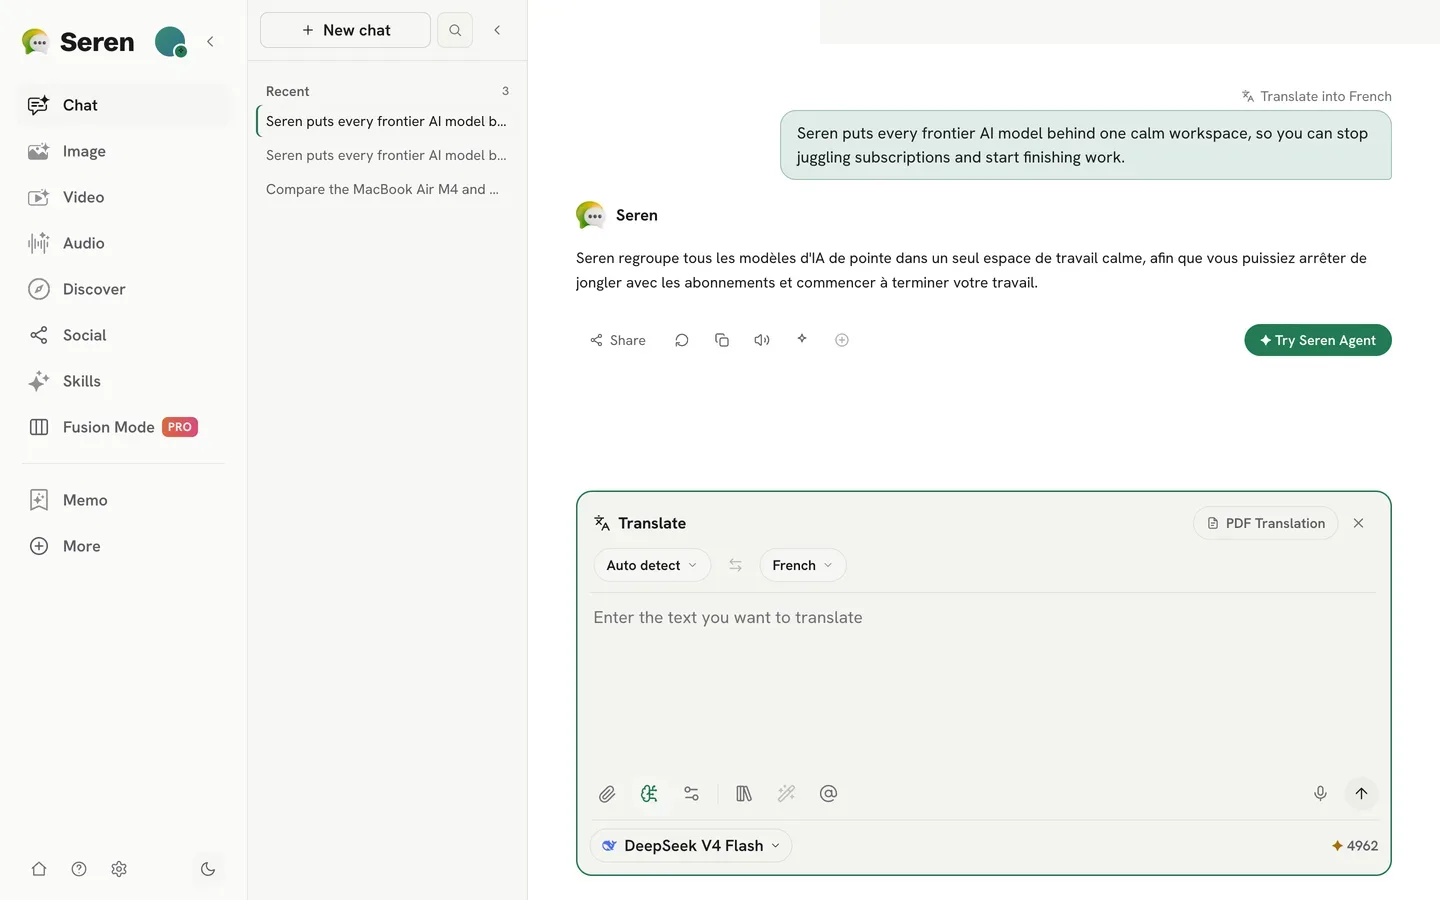
Task: Open the DeepSeek V4 Flash model selector
Action: pos(691,846)
